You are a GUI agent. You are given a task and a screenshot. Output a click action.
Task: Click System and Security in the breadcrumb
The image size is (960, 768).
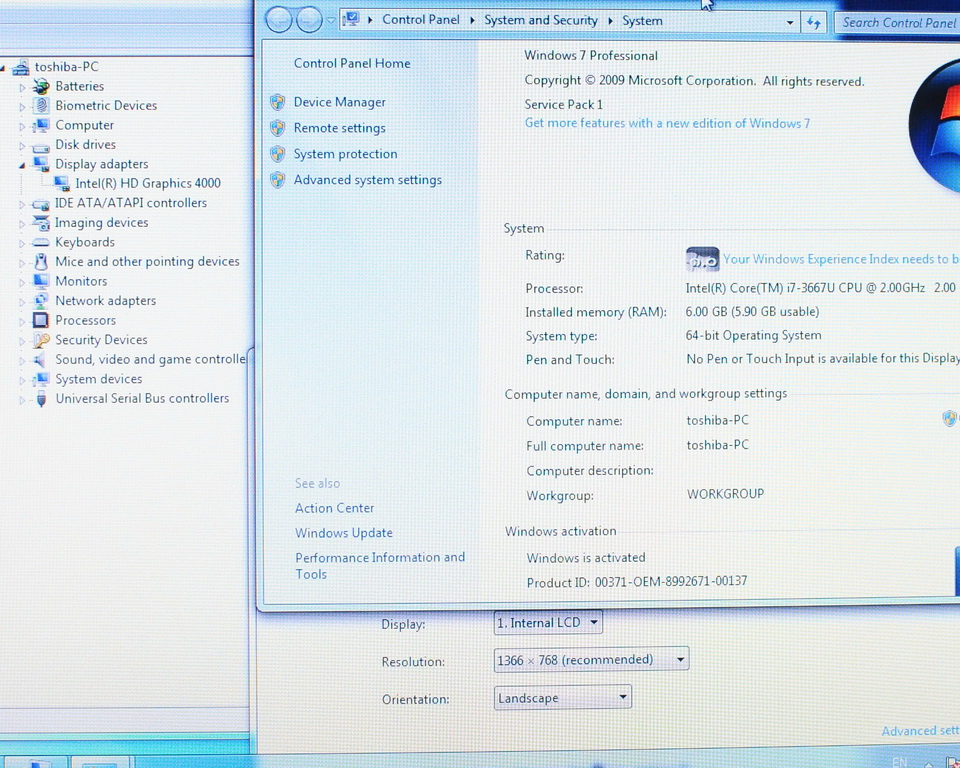[x=541, y=20]
